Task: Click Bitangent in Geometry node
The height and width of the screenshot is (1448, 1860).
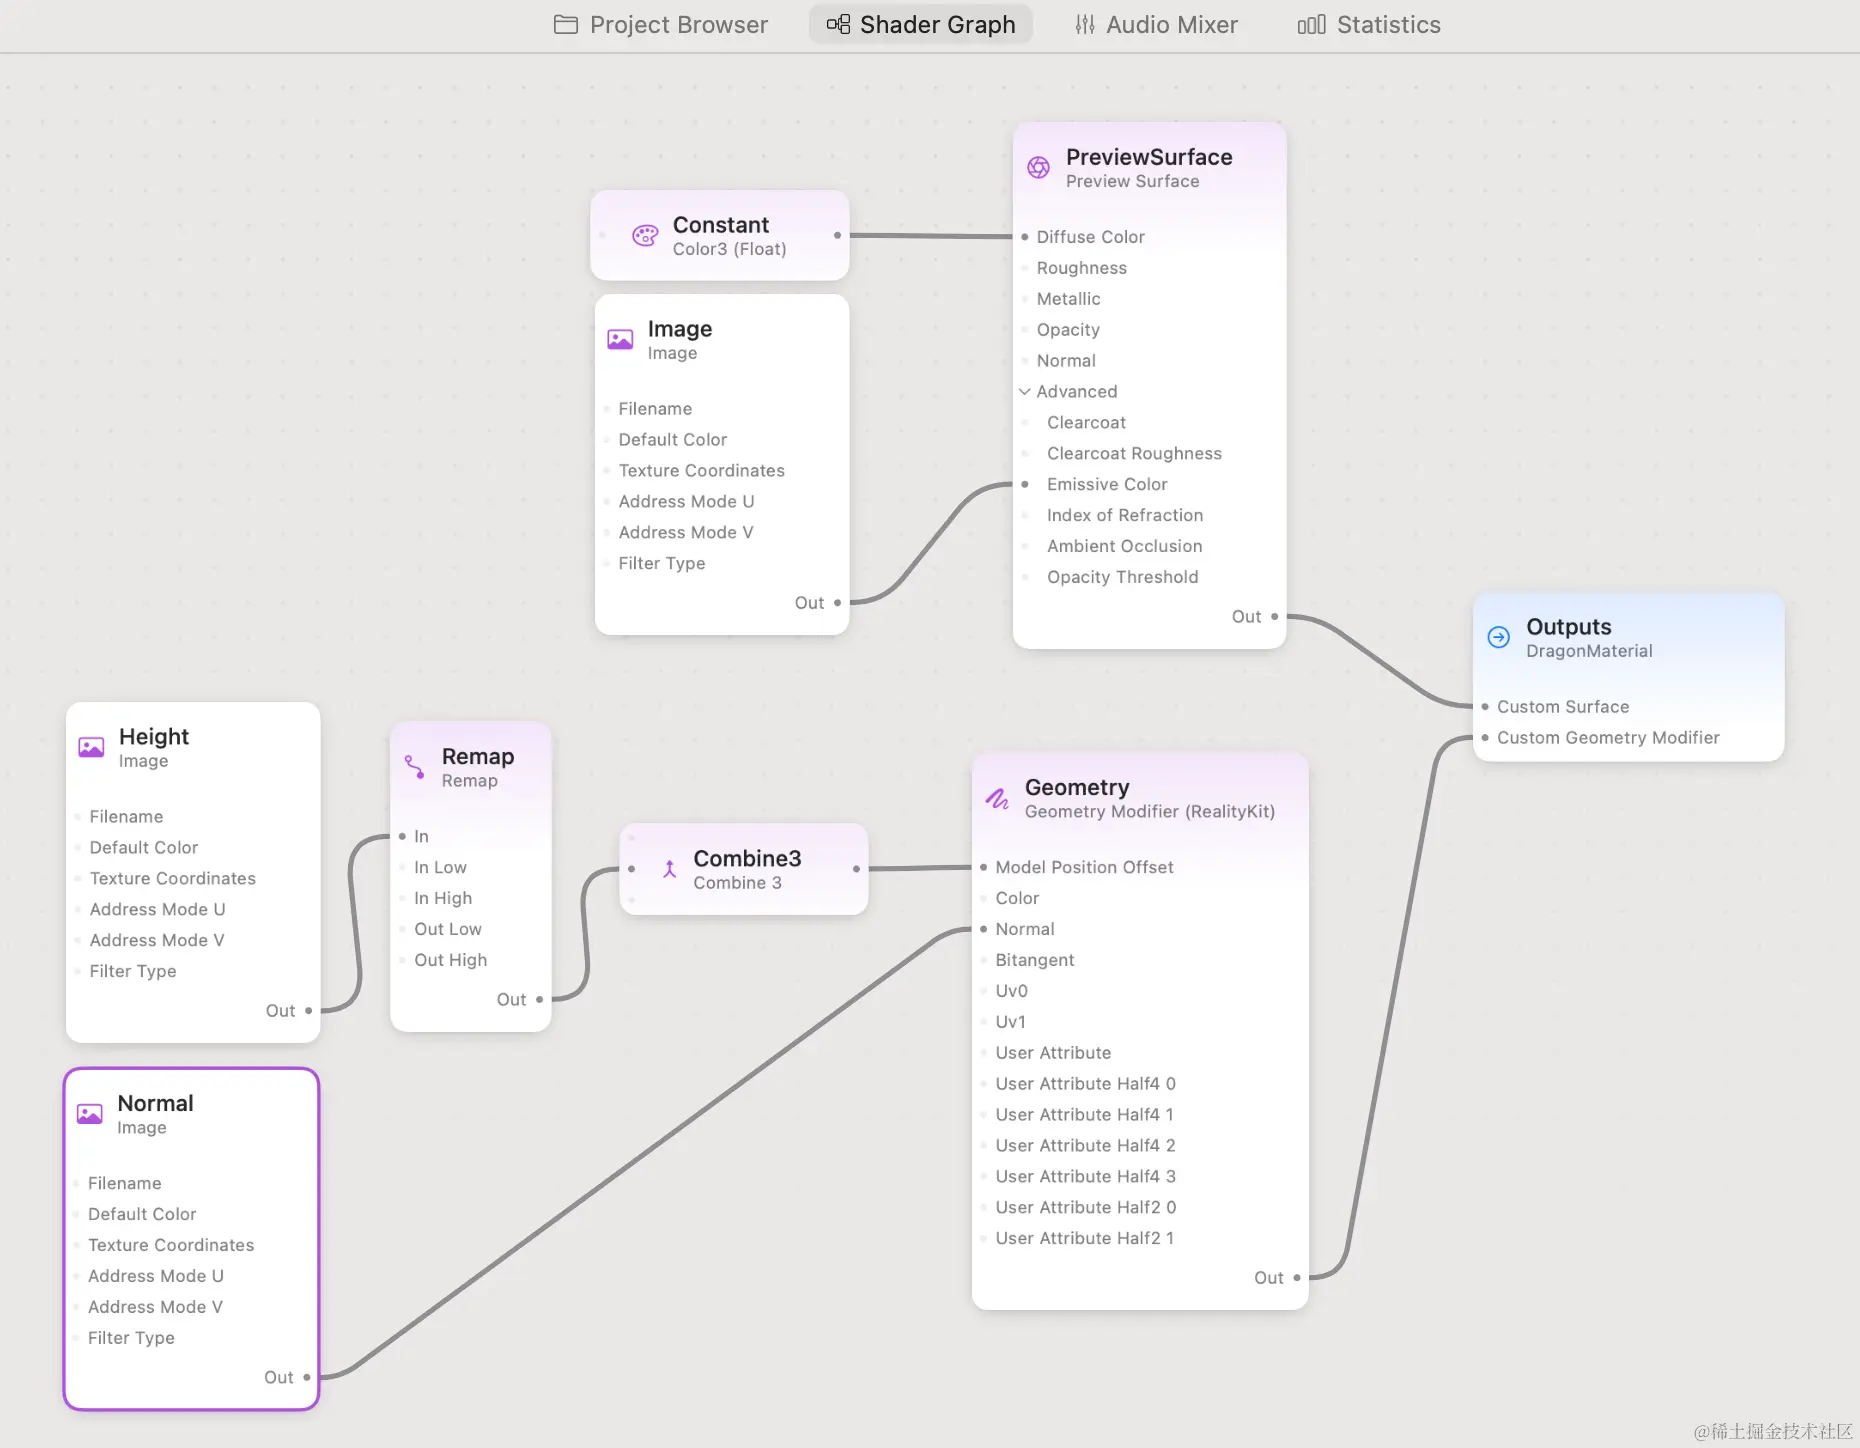Action: click(1034, 960)
